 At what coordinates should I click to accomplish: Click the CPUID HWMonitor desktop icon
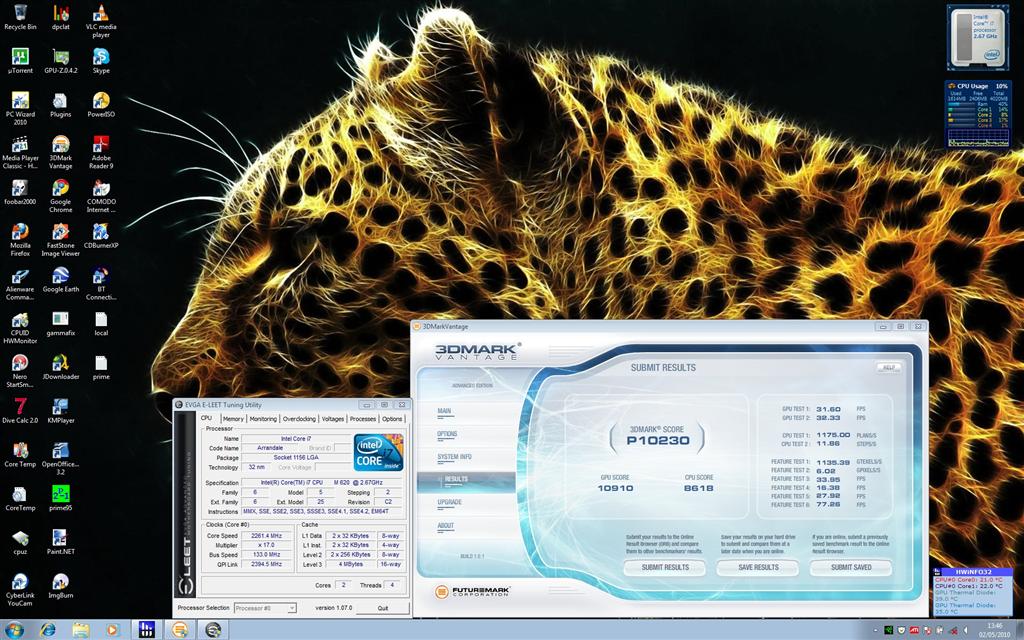click(20, 327)
